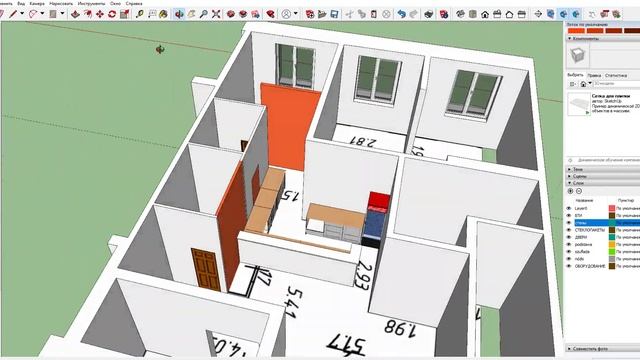Click the Add layer plus icon

click(571, 191)
